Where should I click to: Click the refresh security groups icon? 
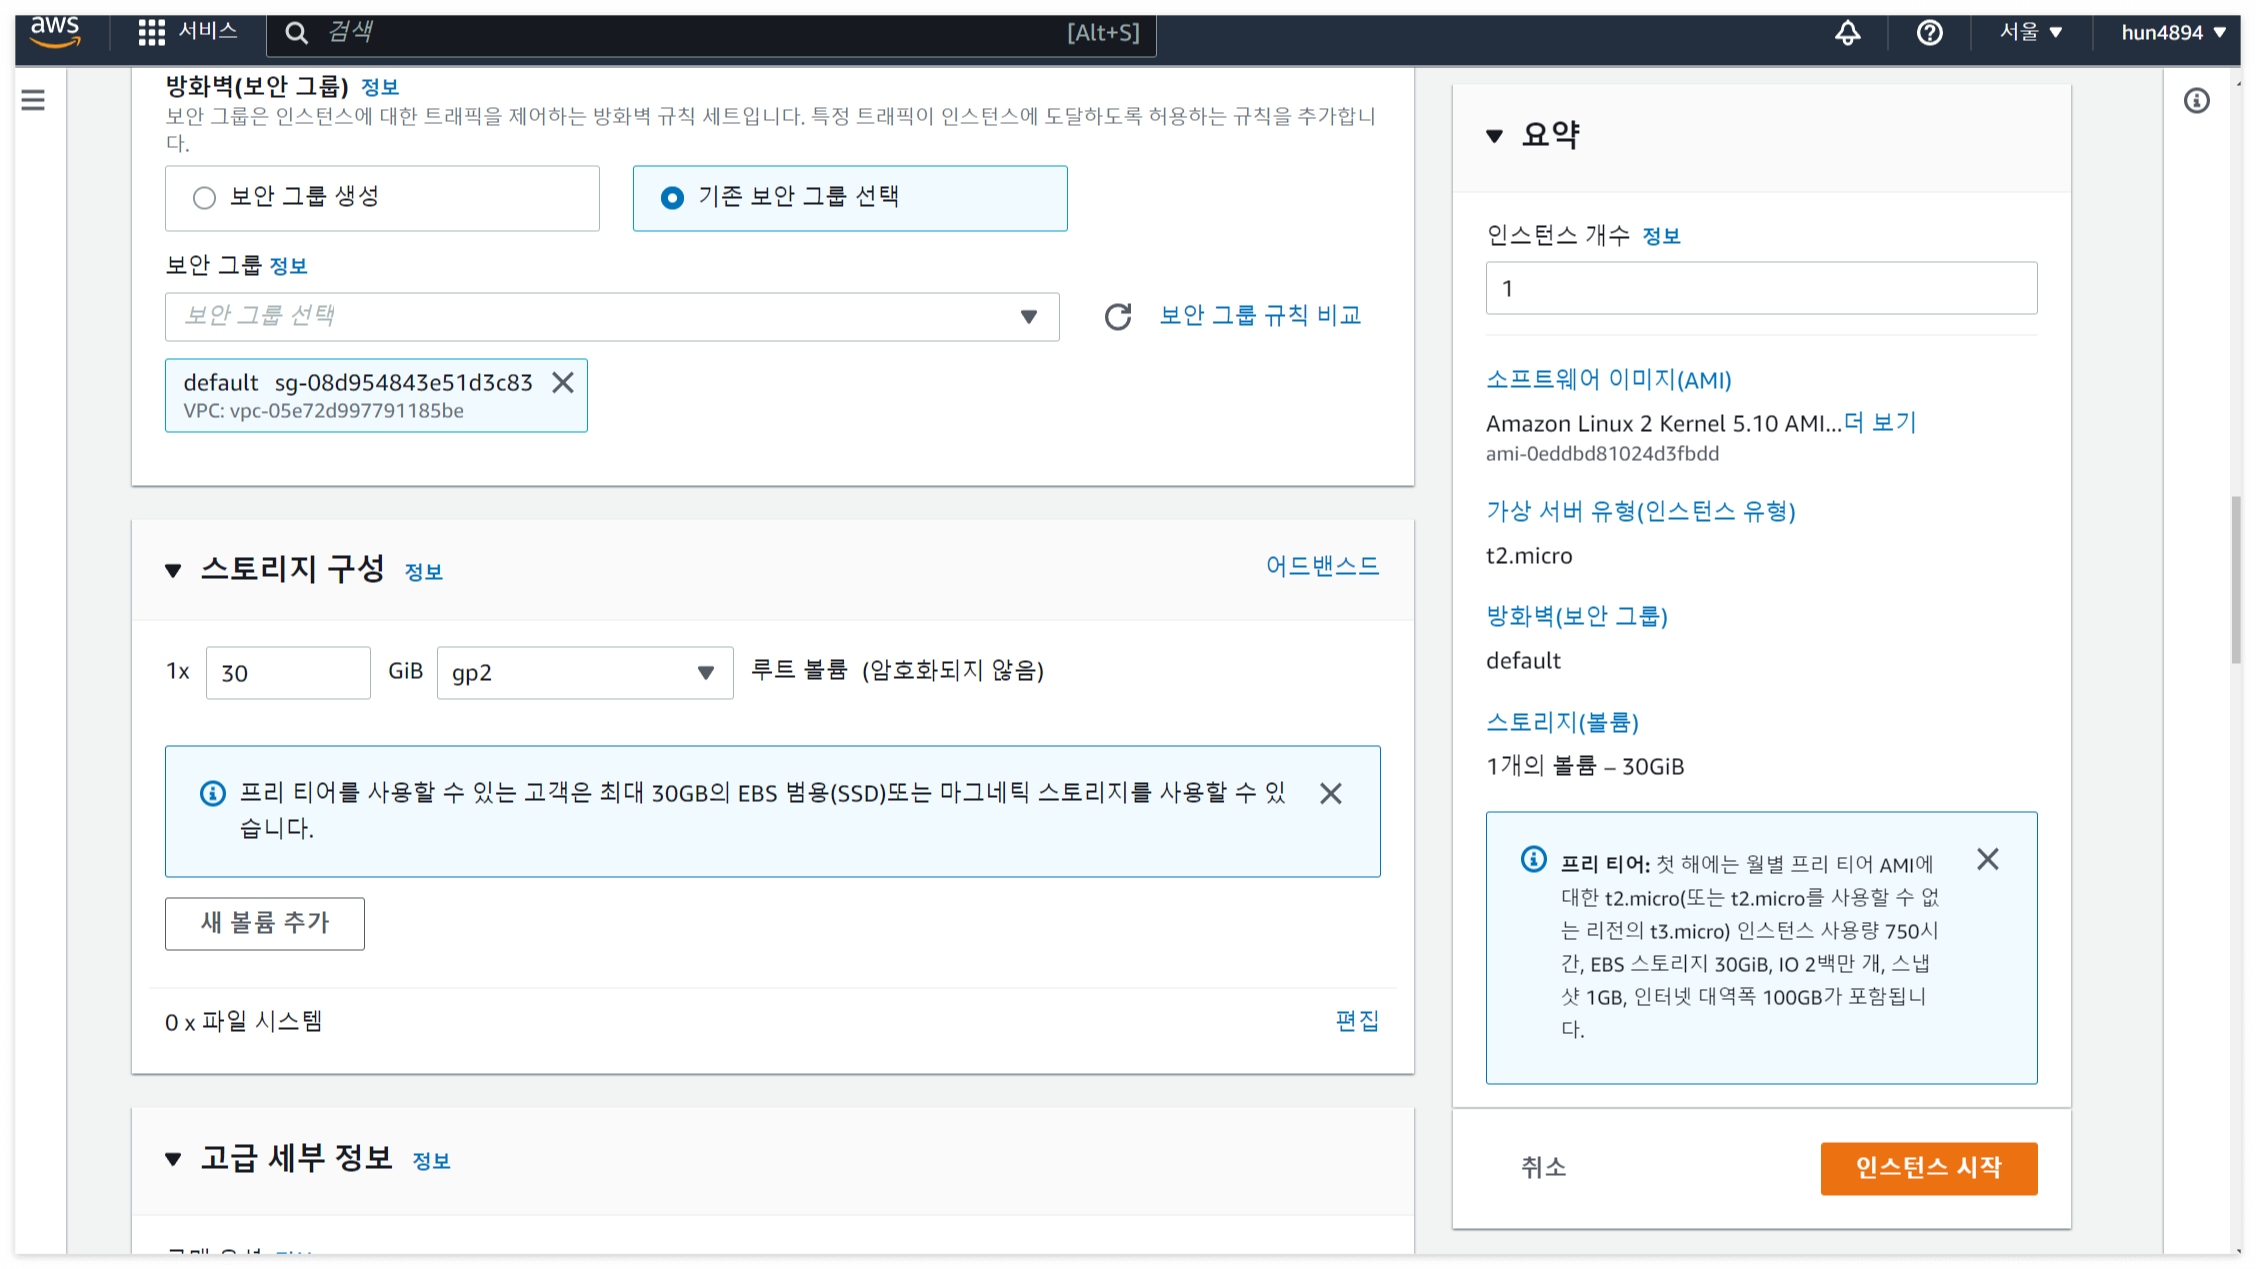click(x=1117, y=316)
